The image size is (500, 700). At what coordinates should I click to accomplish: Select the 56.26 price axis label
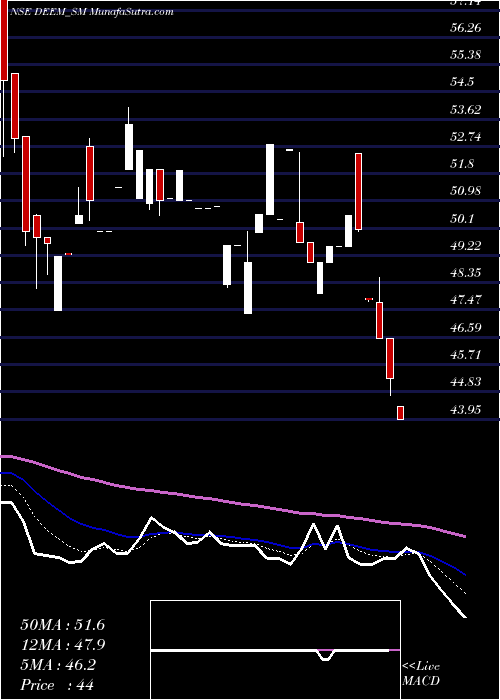(465, 28)
